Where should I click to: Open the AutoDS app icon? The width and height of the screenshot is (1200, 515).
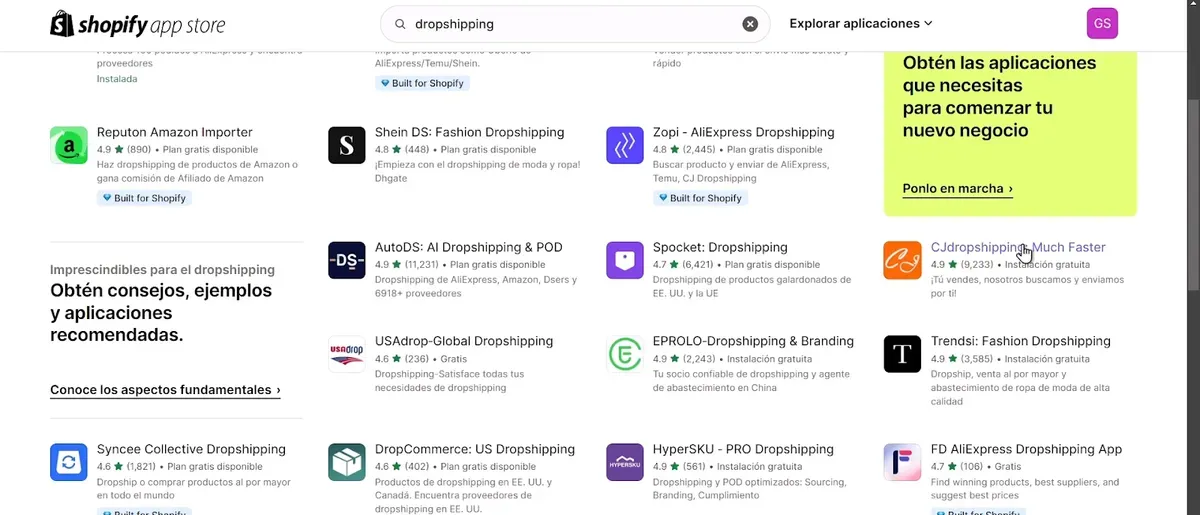point(347,260)
